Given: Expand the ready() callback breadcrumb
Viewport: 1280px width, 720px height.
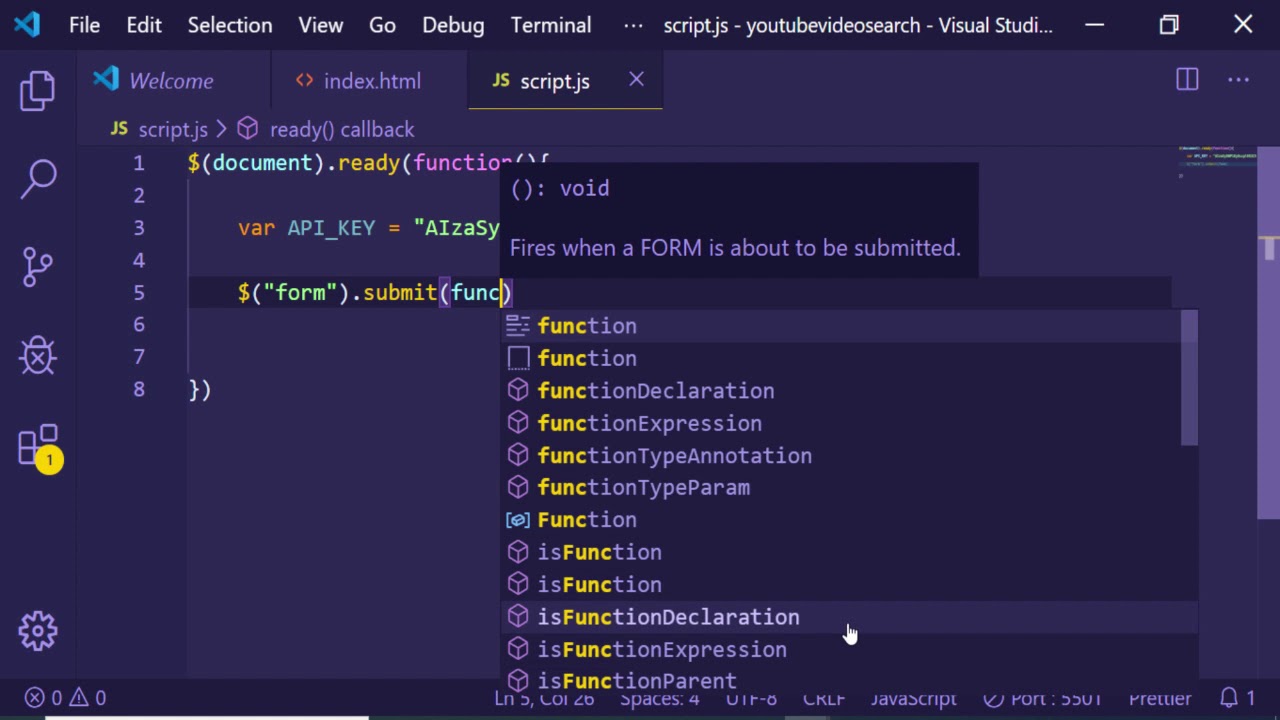Looking at the screenshot, I should pos(341,129).
